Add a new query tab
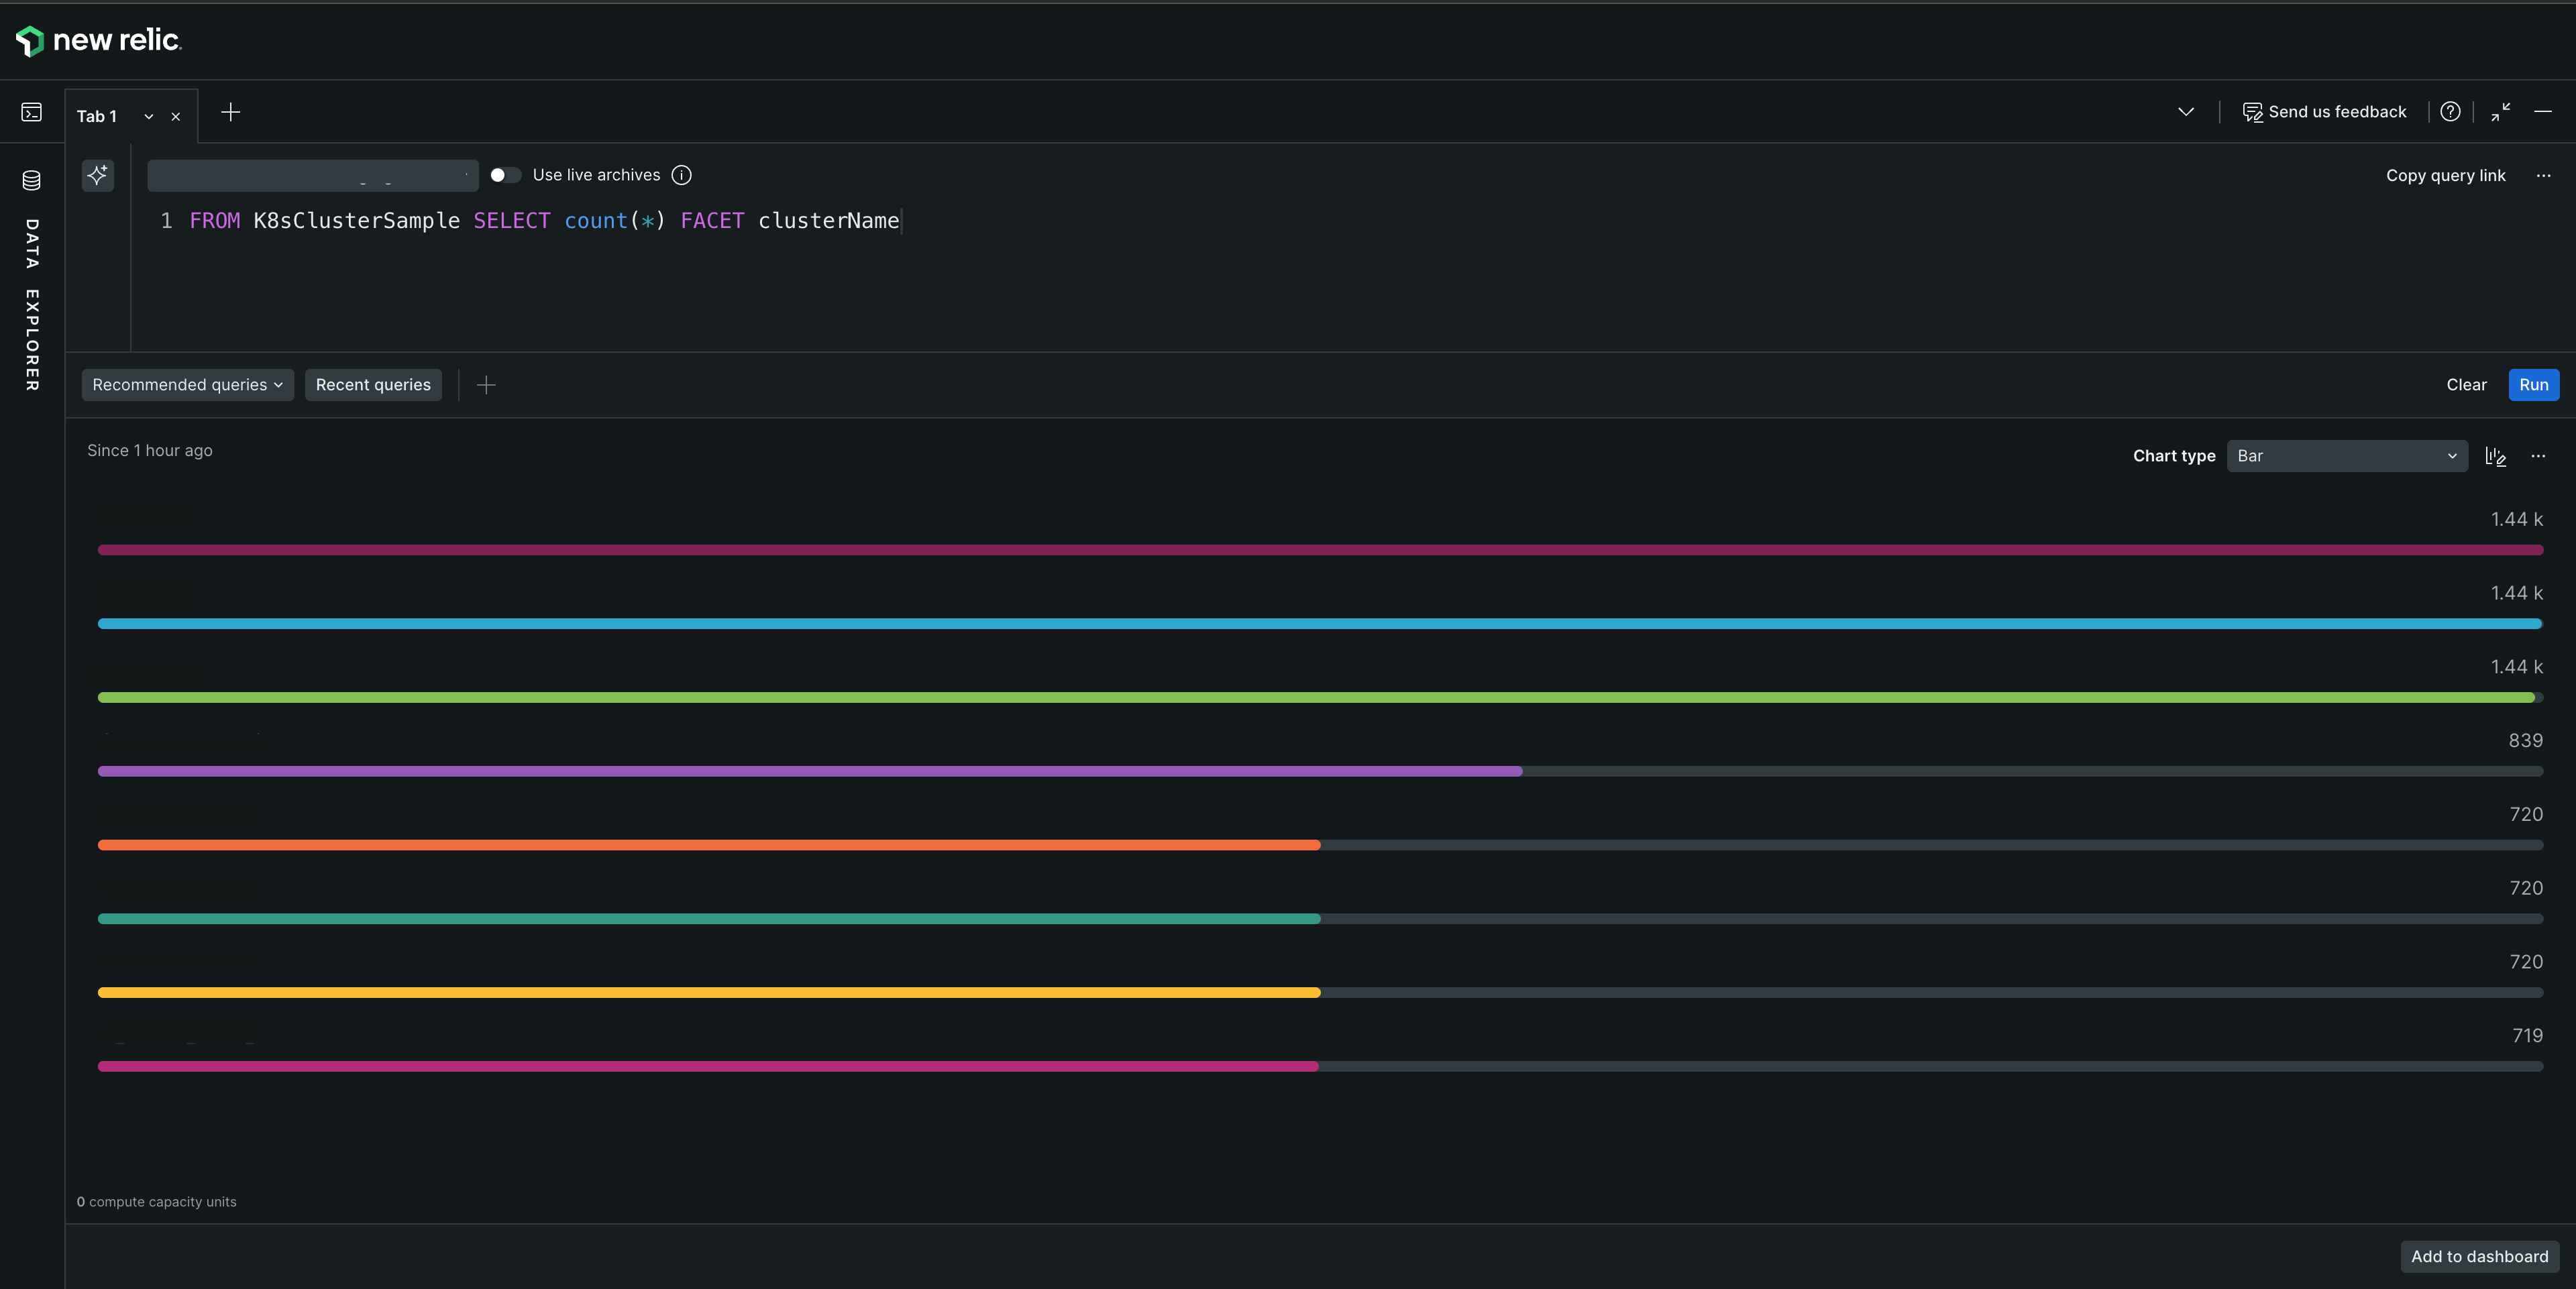The image size is (2576, 1289). click(x=230, y=112)
